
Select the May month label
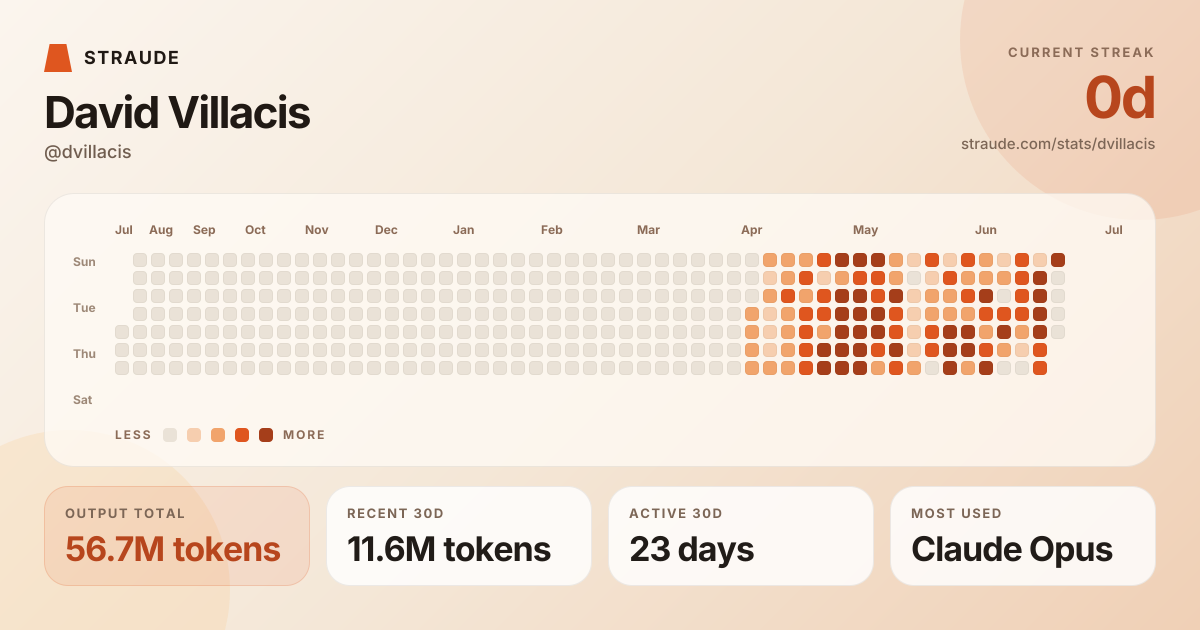click(865, 230)
